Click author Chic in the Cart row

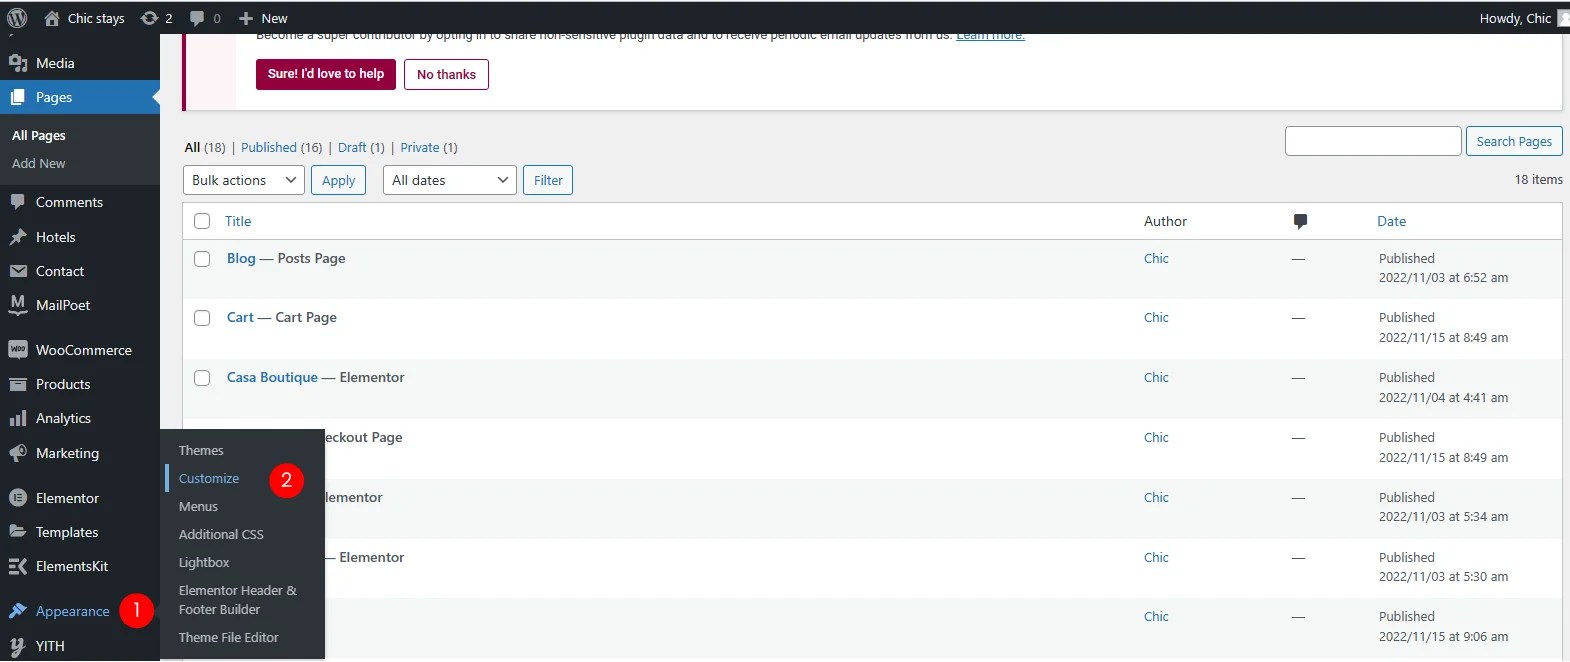1156,317
